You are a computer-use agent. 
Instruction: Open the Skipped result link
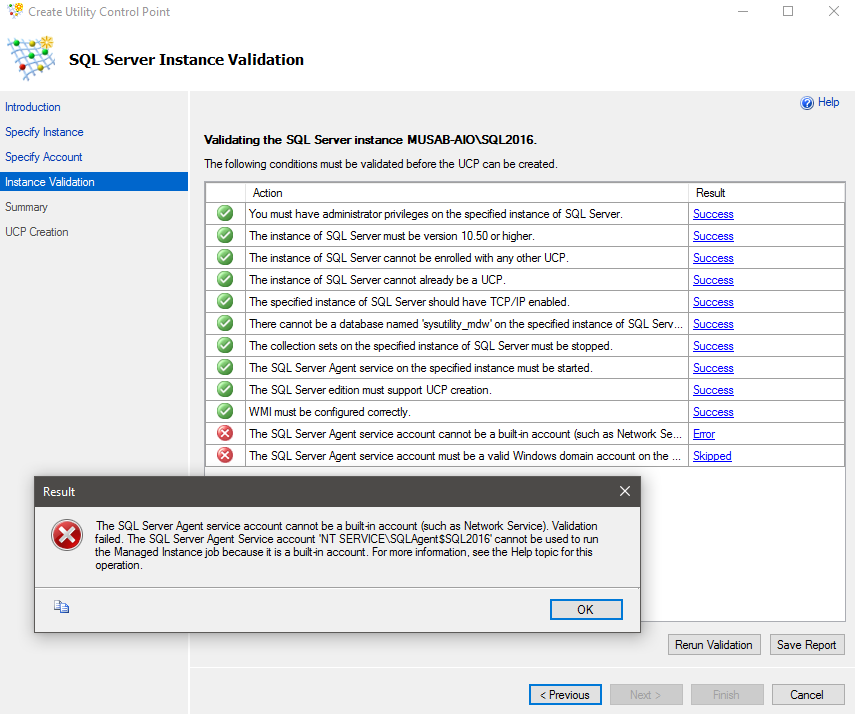coord(712,456)
